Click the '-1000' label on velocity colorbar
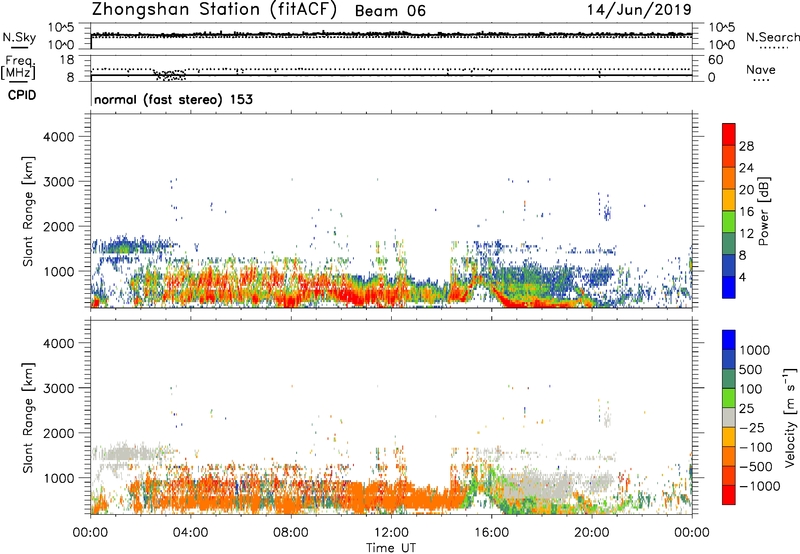800x554 pixels. [x=760, y=486]
